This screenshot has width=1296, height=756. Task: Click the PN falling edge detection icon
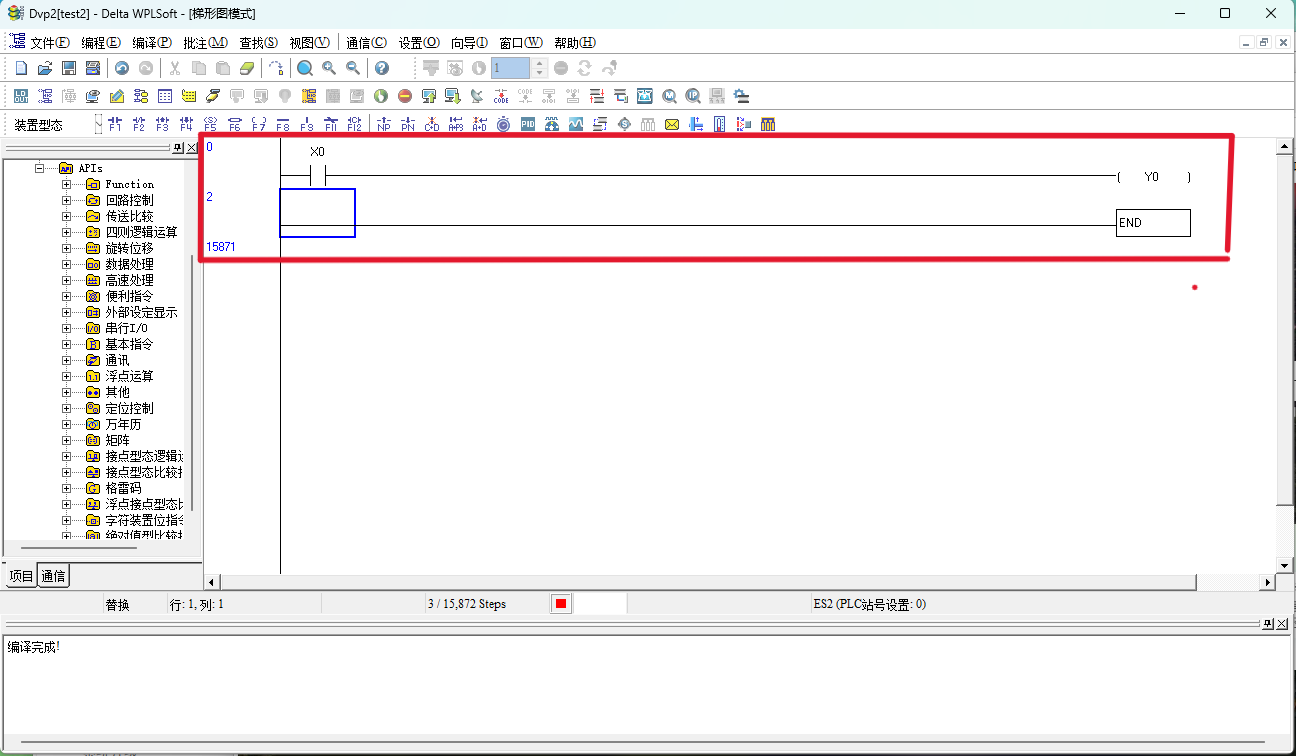tap(408, 124)
